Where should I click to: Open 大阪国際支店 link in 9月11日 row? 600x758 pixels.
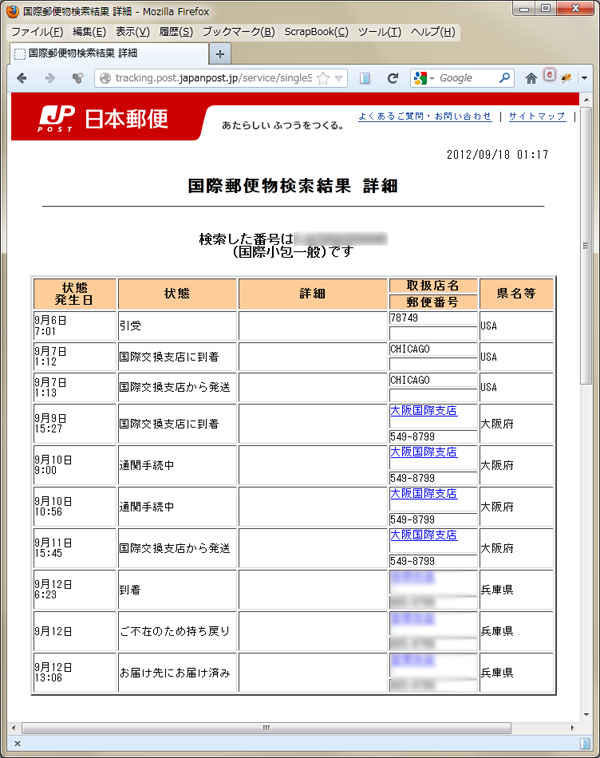point(424,535)
